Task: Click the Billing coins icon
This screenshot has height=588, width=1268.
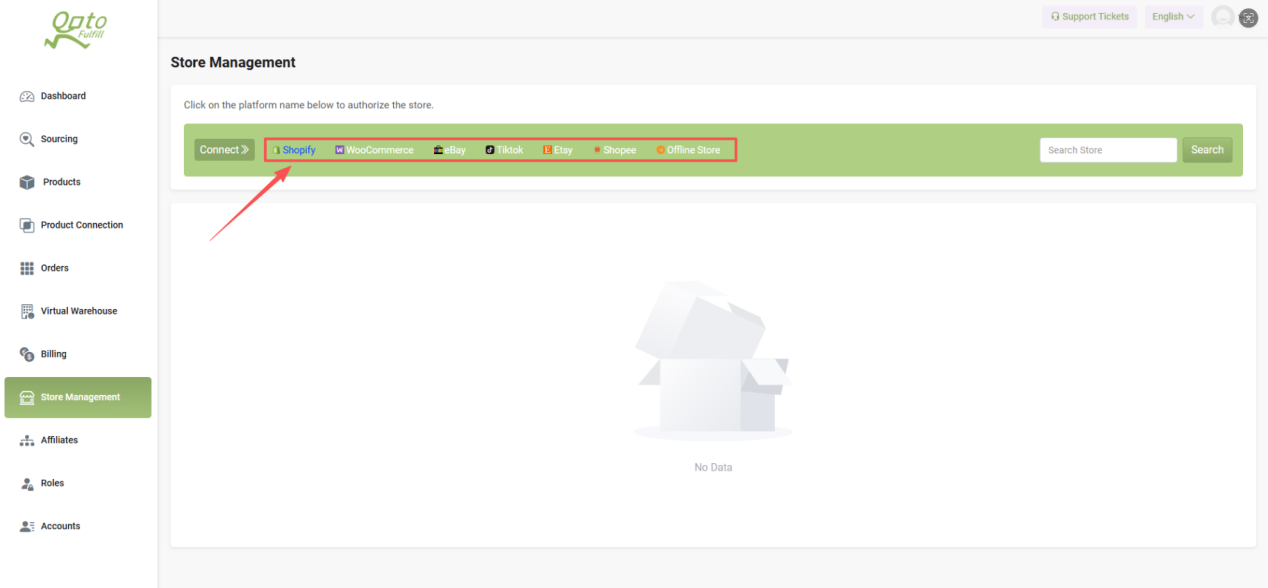Action: (x=27, y=354)
